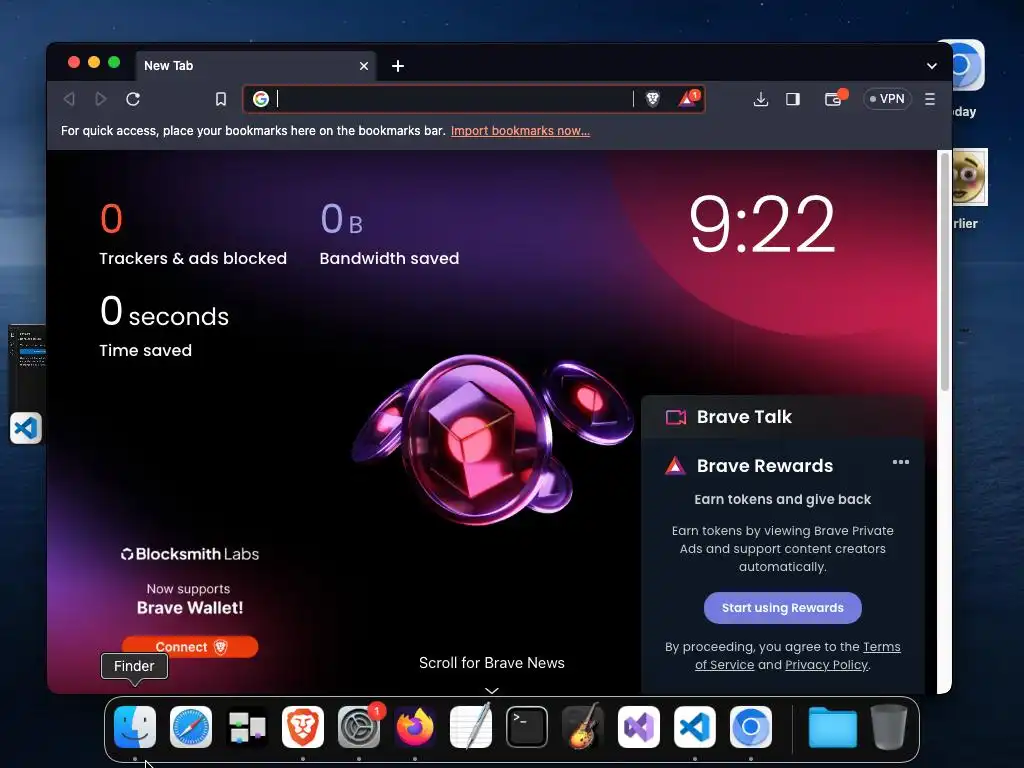Click the Bandwidth saved stat
Image resolution: width=1024 pixels, height=768 pixels.
(x=389, y=234)
